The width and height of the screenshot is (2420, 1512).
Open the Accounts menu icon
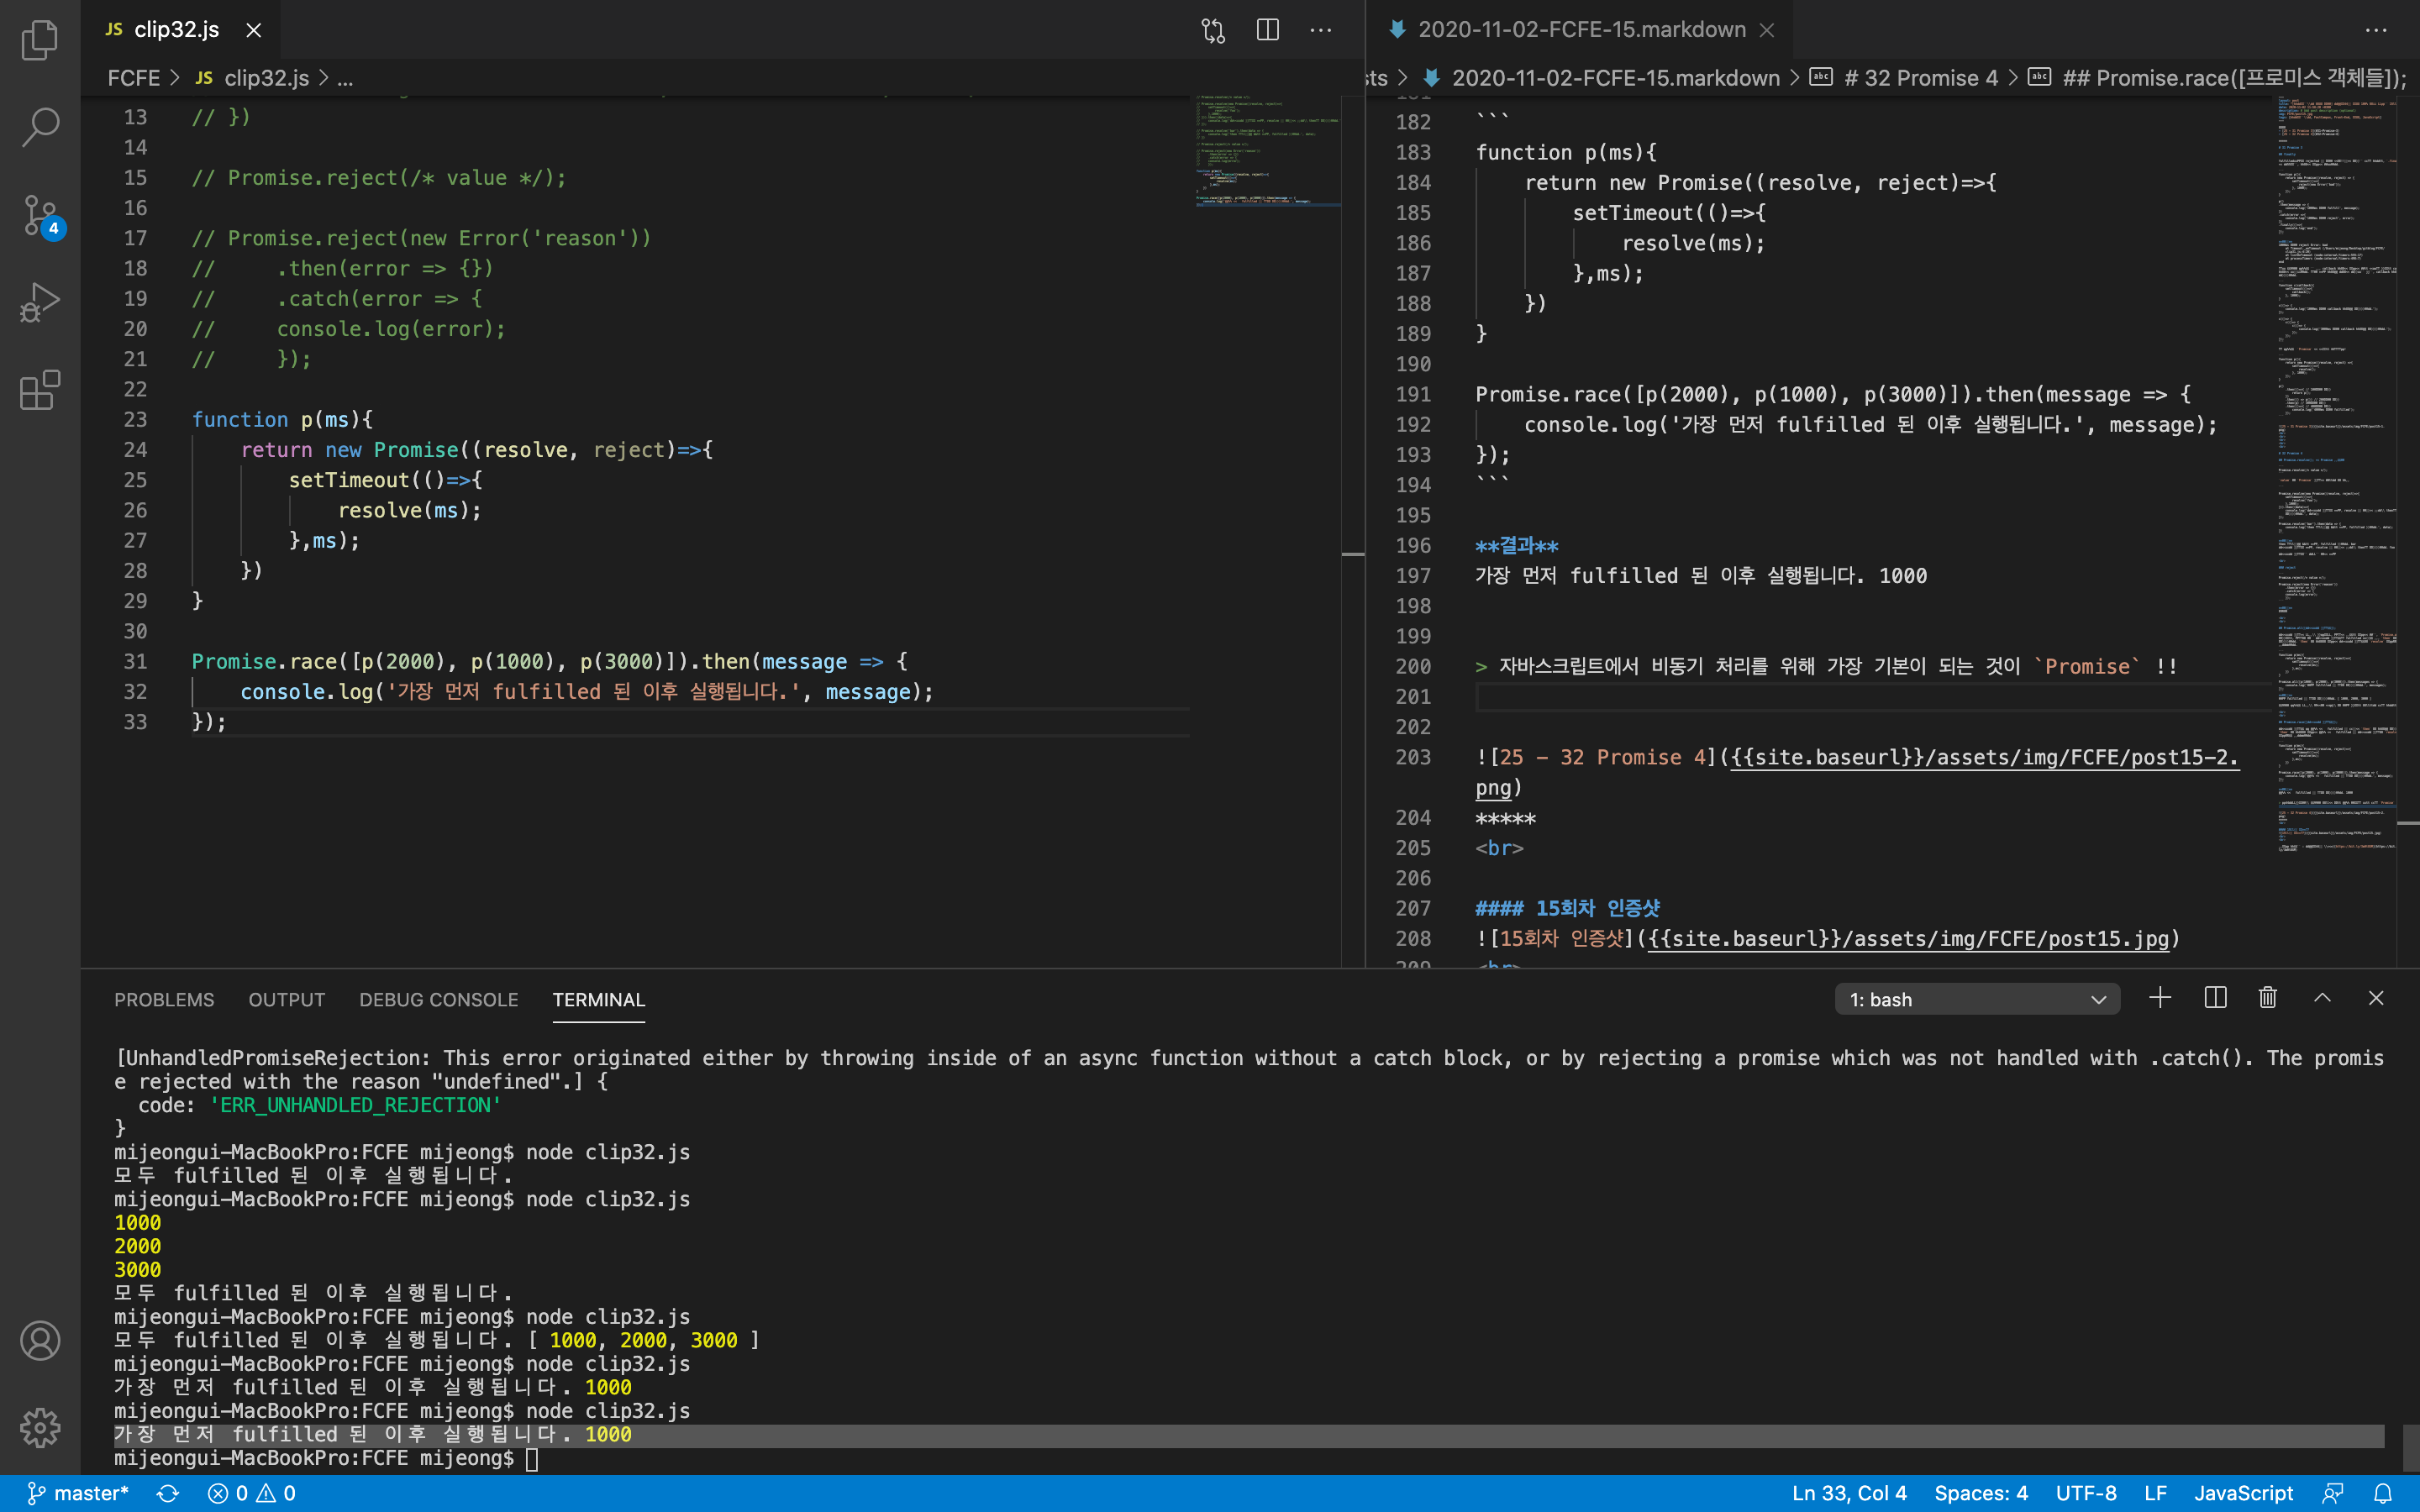[x=40, y=1341]
